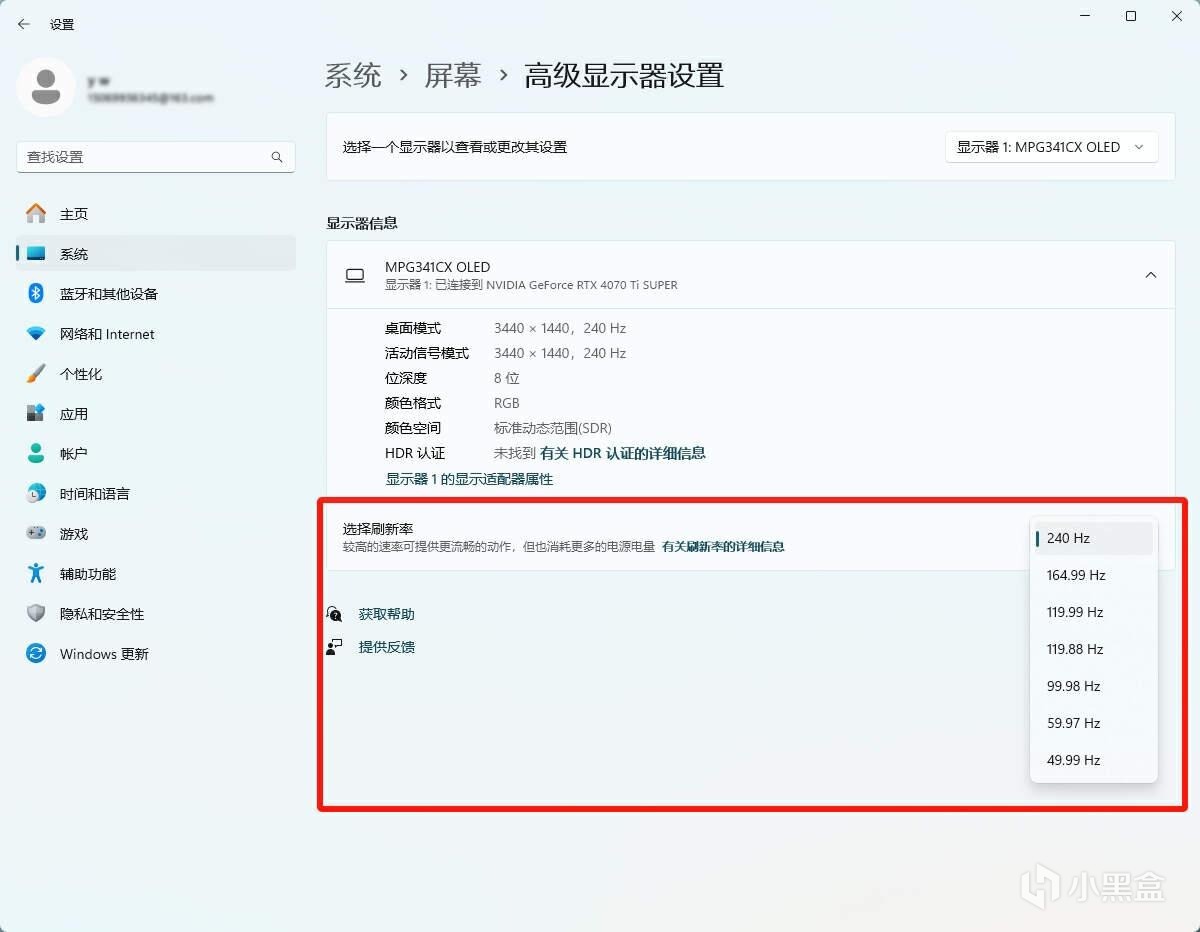Click the Bluetooth icon in the sidebar

tap(36, 293)
